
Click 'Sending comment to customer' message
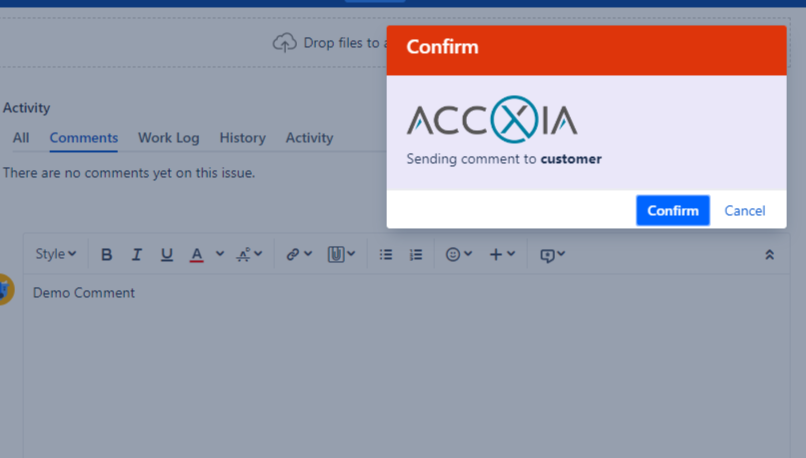click(x=504, y=159)
